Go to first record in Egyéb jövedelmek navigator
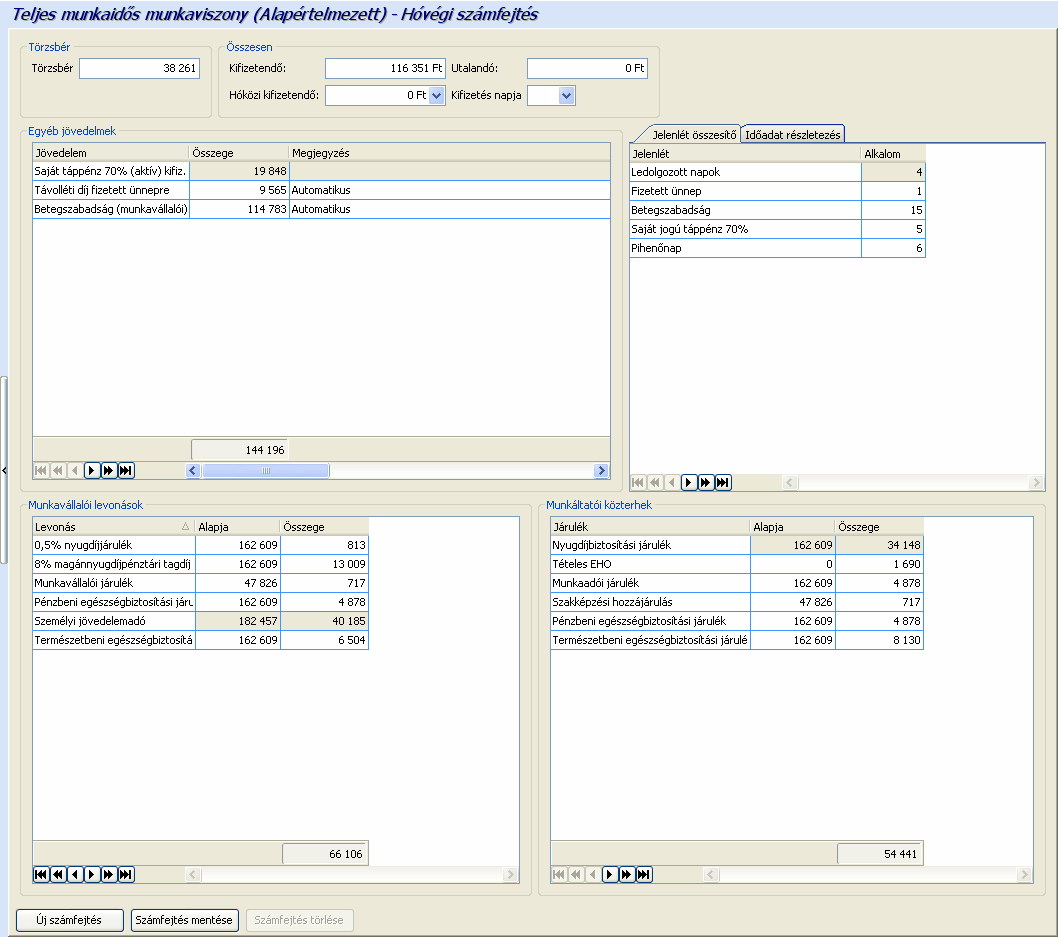This screenshot has height=937, width=1058. (x=40, y=470)
